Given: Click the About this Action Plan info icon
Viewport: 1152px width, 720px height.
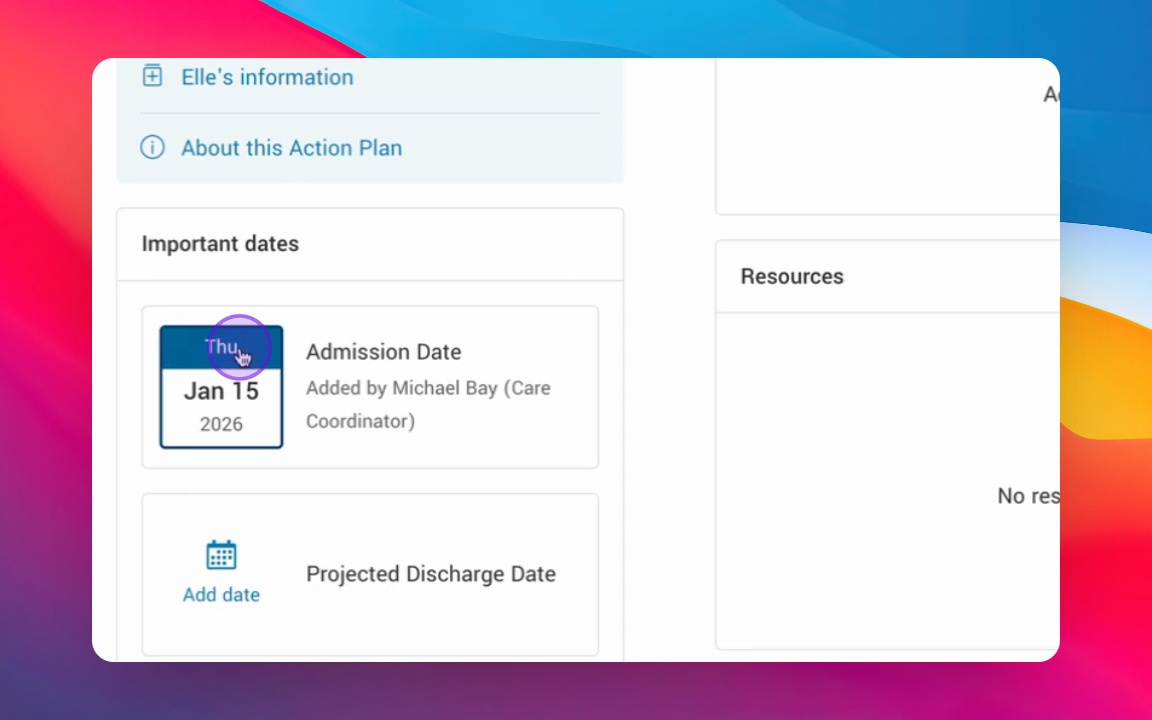Looking at the screenshot, I should (152, 148).
